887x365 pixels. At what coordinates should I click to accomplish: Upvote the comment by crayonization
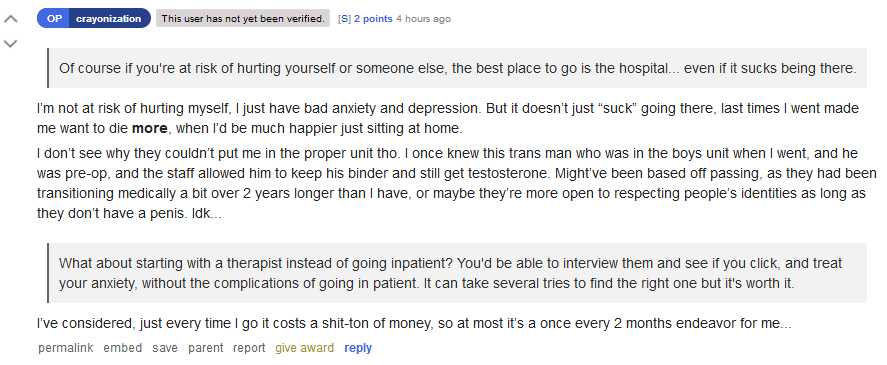click(x=11, y=19)
